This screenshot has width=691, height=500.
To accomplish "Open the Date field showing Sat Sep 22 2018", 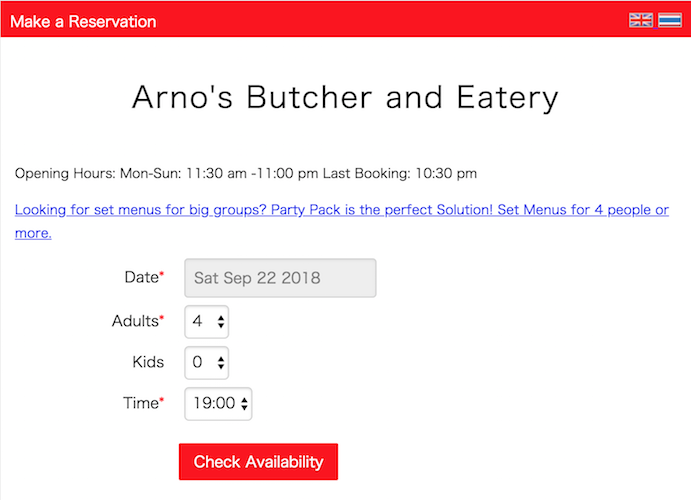I will [x=280, y=278].
